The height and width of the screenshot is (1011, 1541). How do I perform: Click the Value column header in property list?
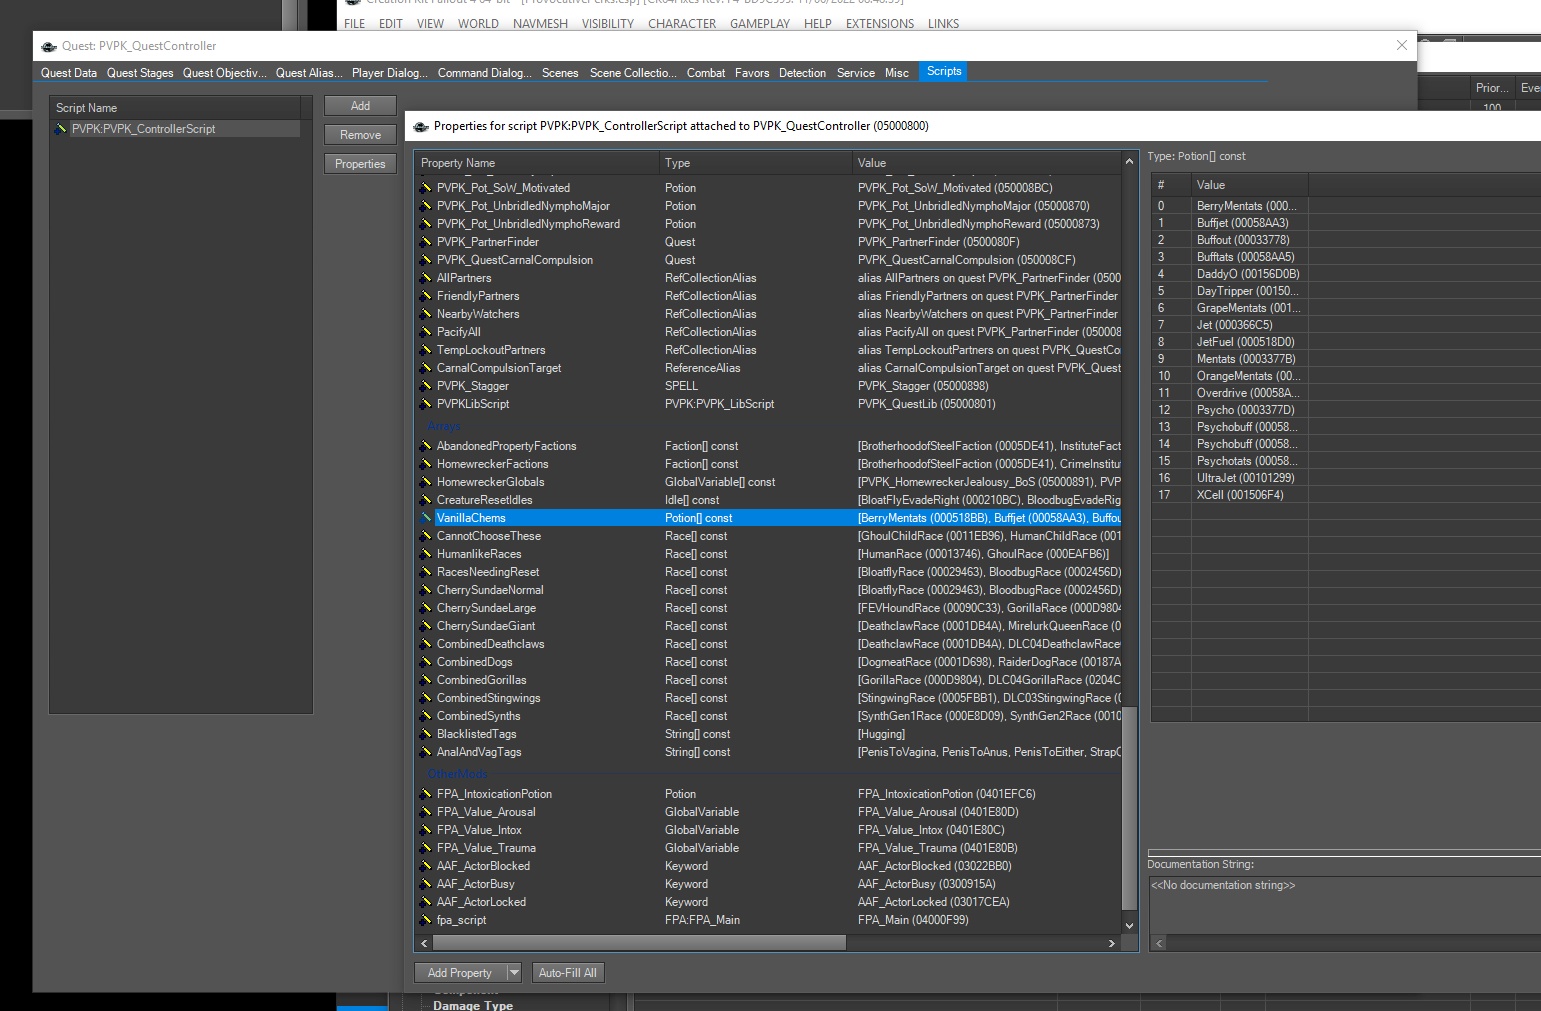987,163
